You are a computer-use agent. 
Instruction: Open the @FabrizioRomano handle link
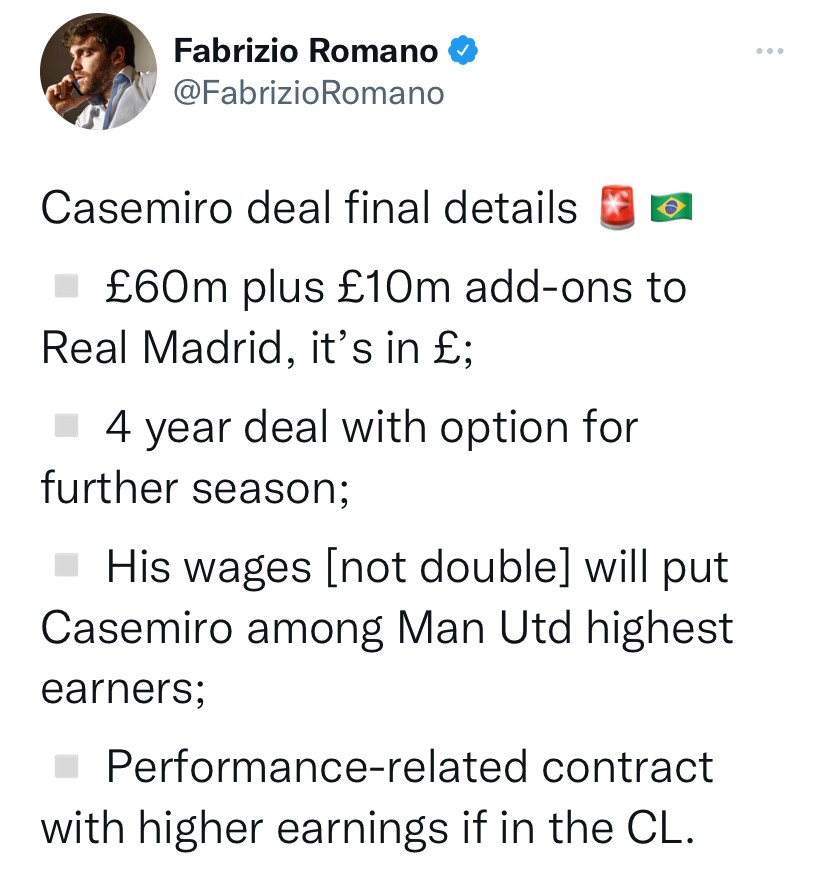pyautogui.click(x=308, y=93)
